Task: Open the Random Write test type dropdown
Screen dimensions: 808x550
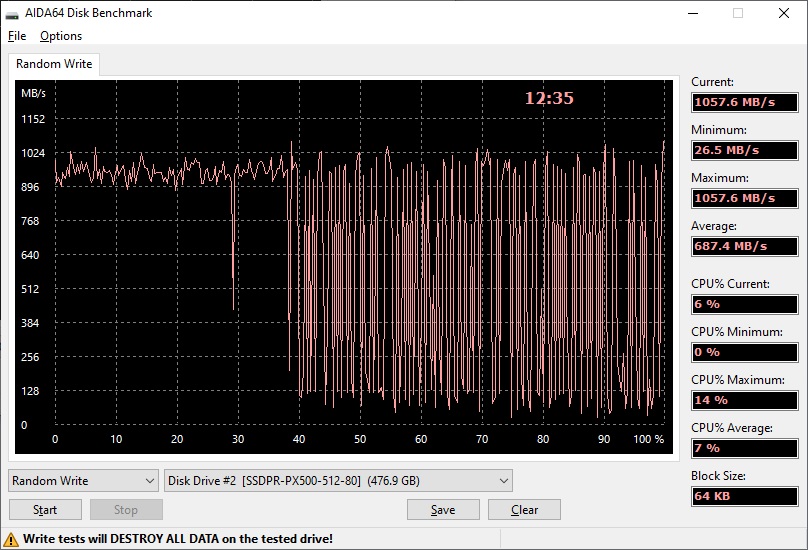Action: pos(83,480)
